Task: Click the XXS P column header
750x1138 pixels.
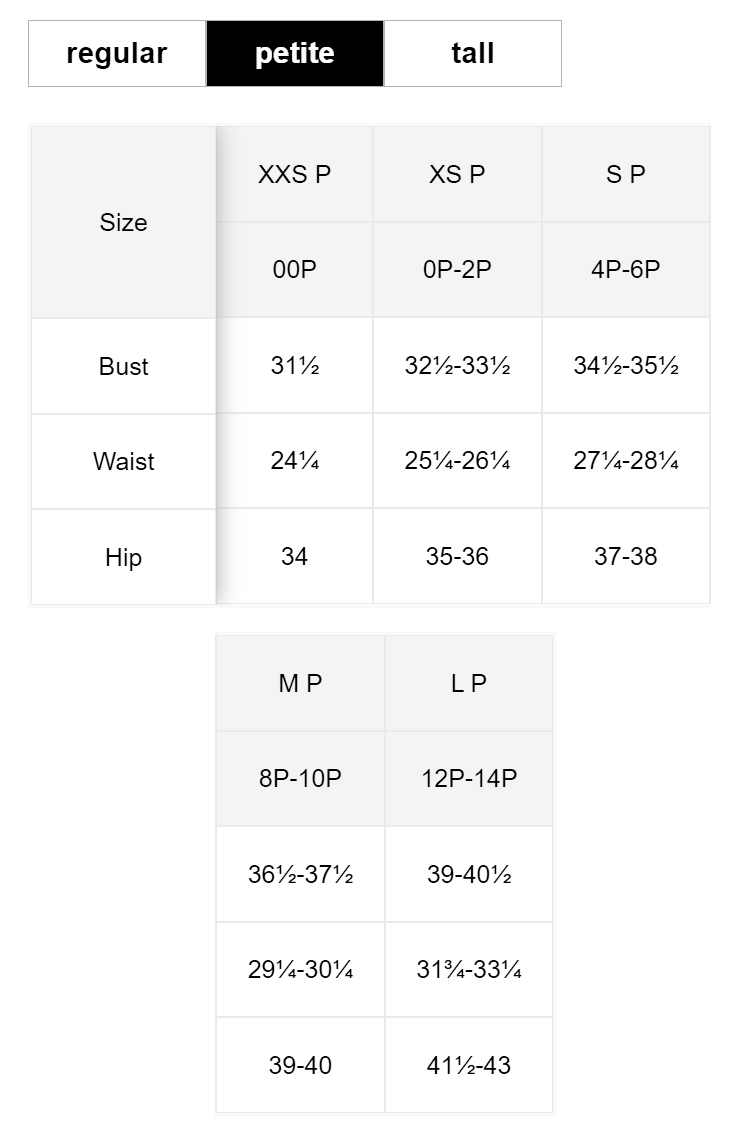Action: click(294, 175)
